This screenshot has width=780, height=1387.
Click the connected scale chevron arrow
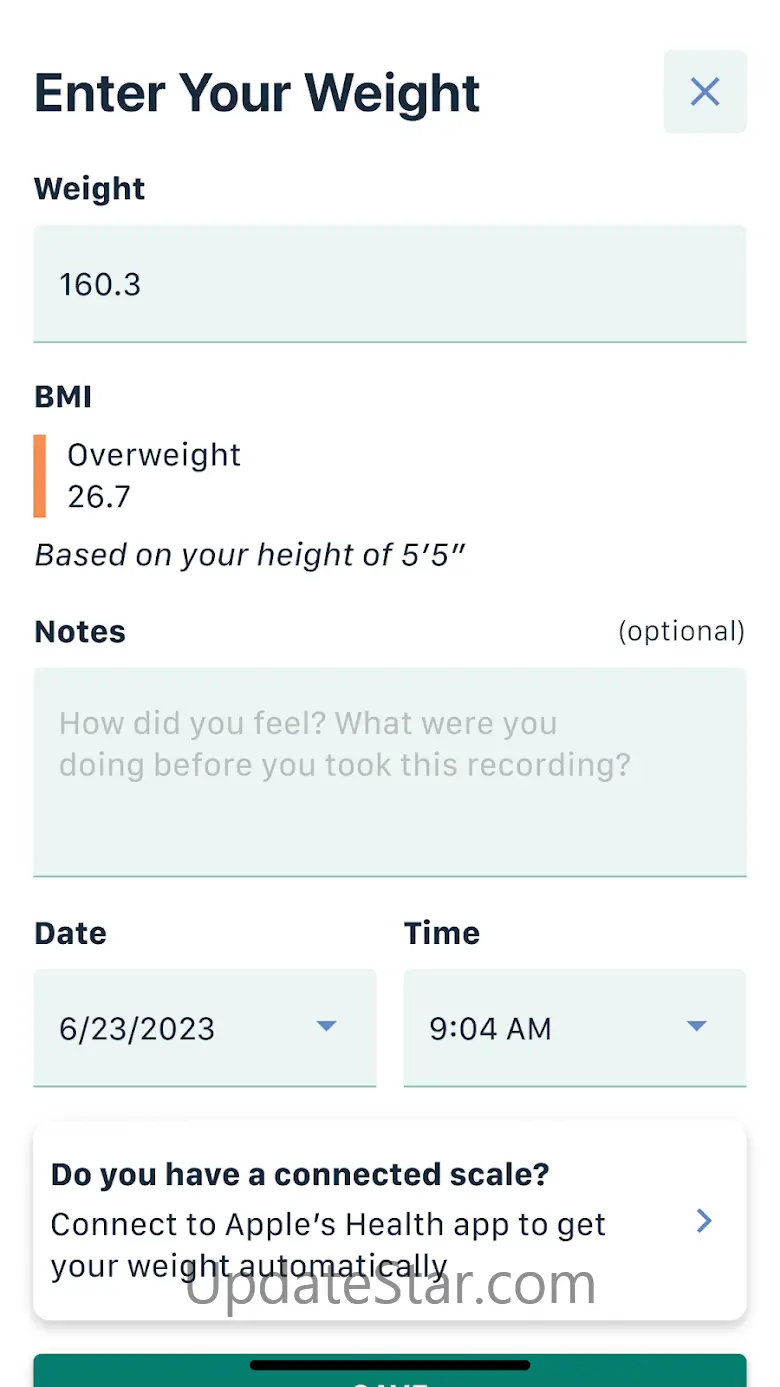705,1220
